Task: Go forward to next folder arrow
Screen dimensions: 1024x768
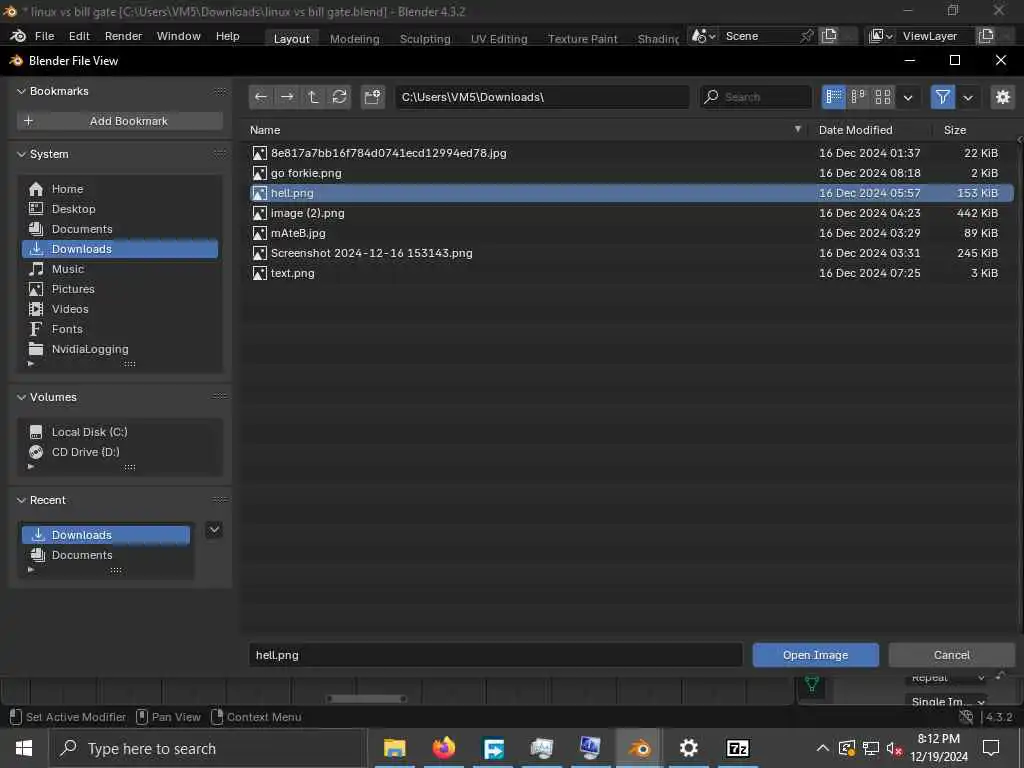Action: pyautogui.click(x=287, y=97)
